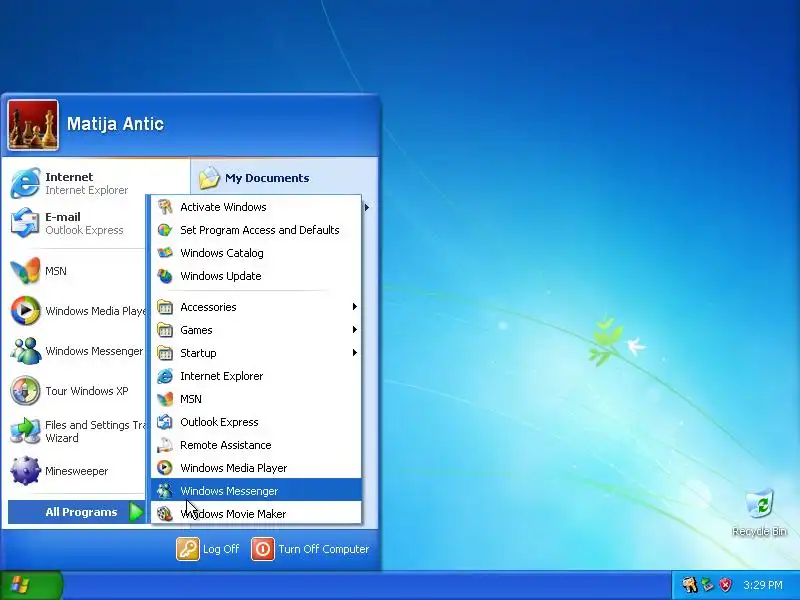Screen dimensions: 800x600
Task: Click the network connection tray icon
Action: tap(707, 585)
